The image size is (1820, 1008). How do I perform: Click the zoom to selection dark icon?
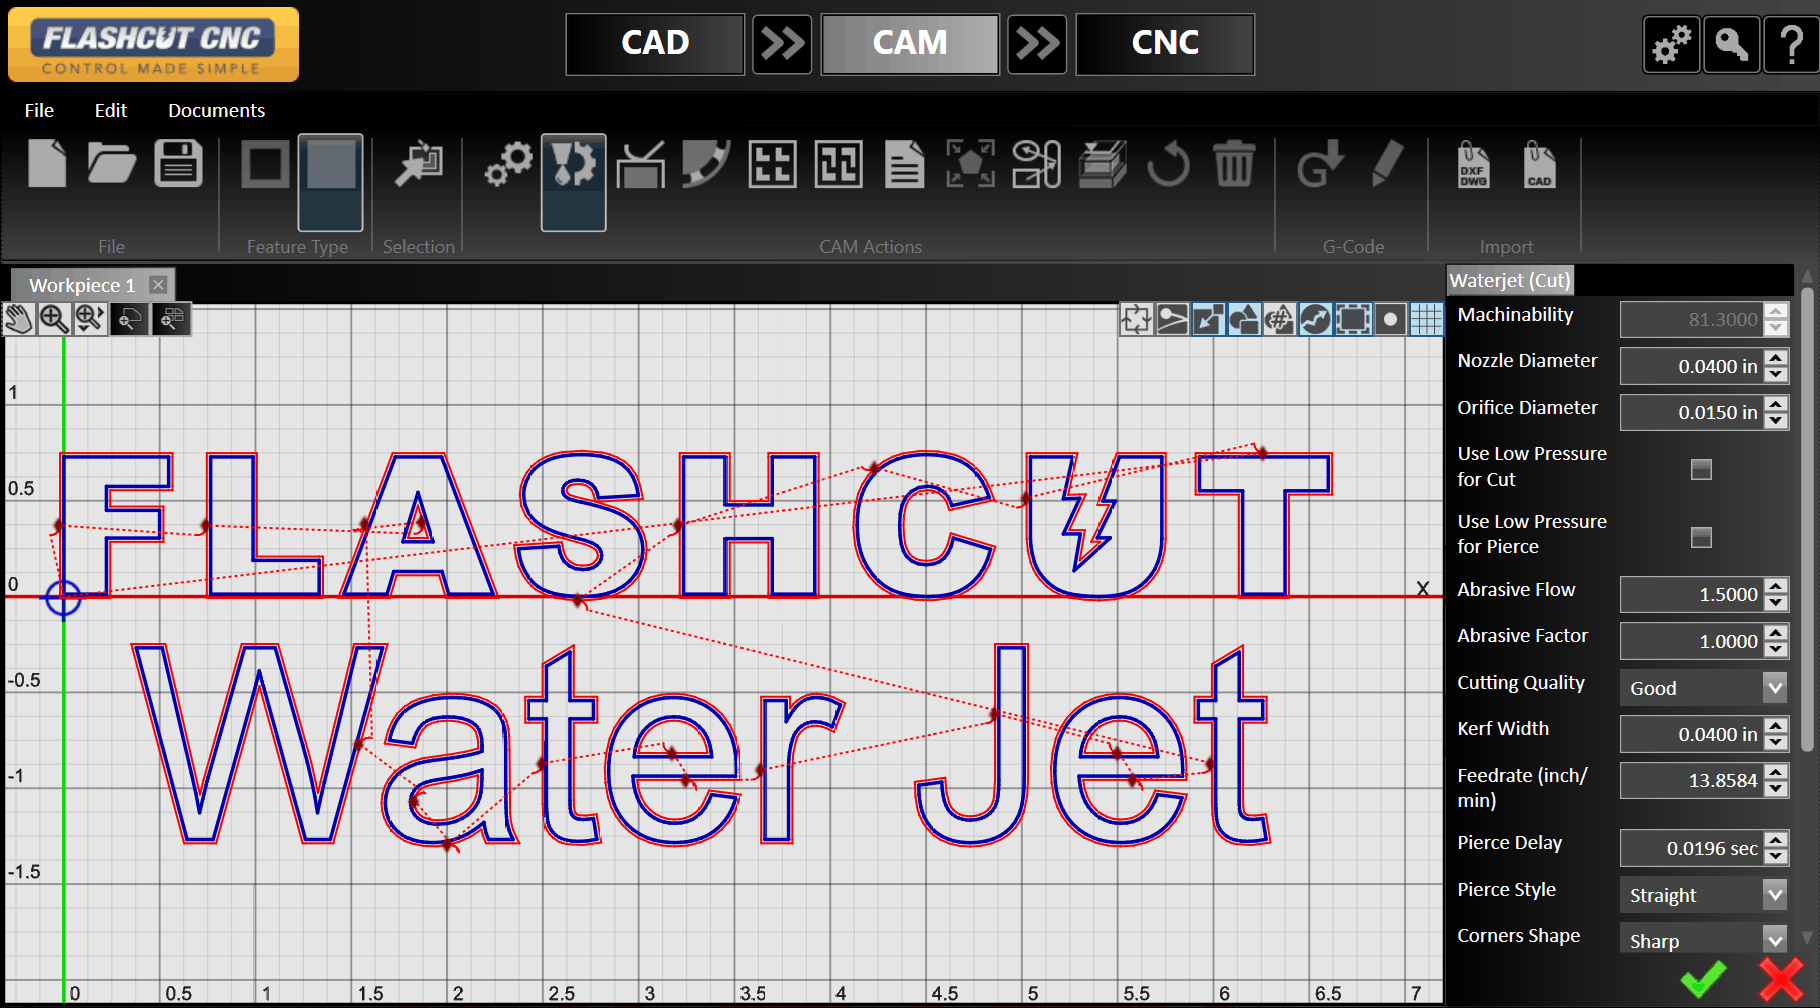(x=130, y=319)
